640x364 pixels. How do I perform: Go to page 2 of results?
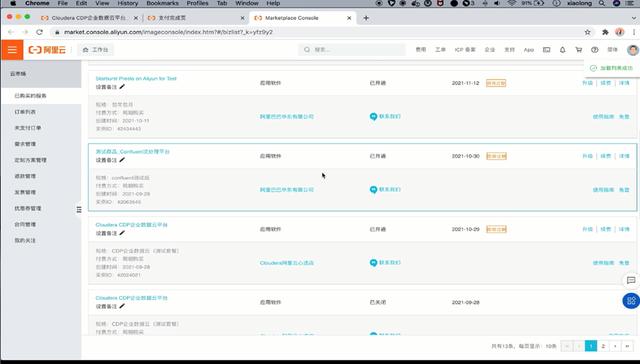[603, 346]
